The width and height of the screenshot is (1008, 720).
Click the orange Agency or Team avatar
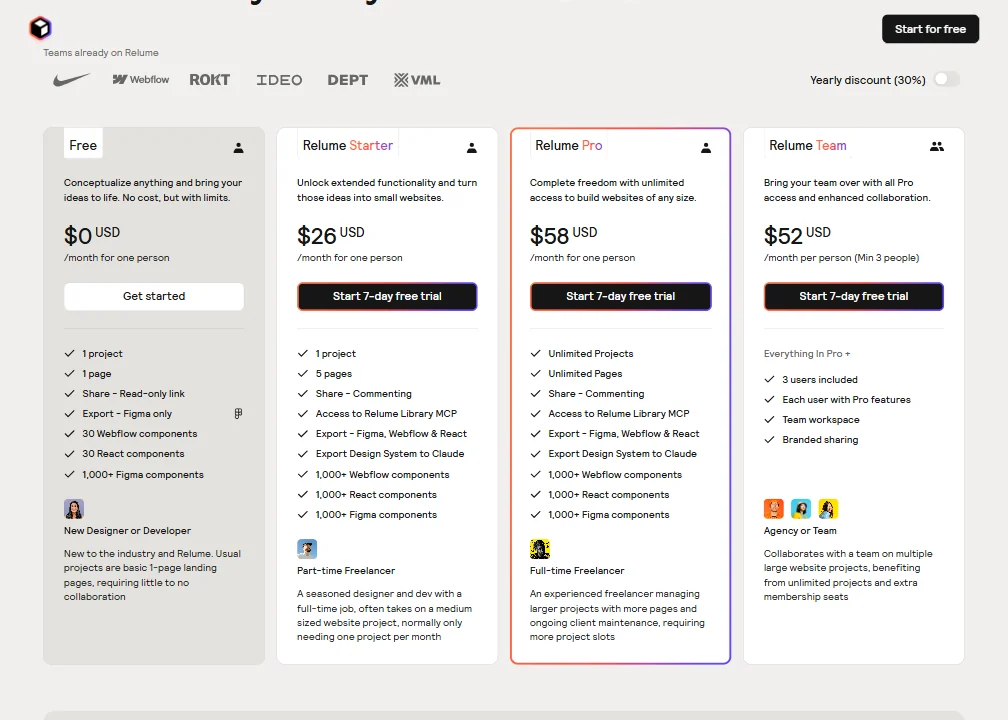pyautogui.click(x=774, y=509)
